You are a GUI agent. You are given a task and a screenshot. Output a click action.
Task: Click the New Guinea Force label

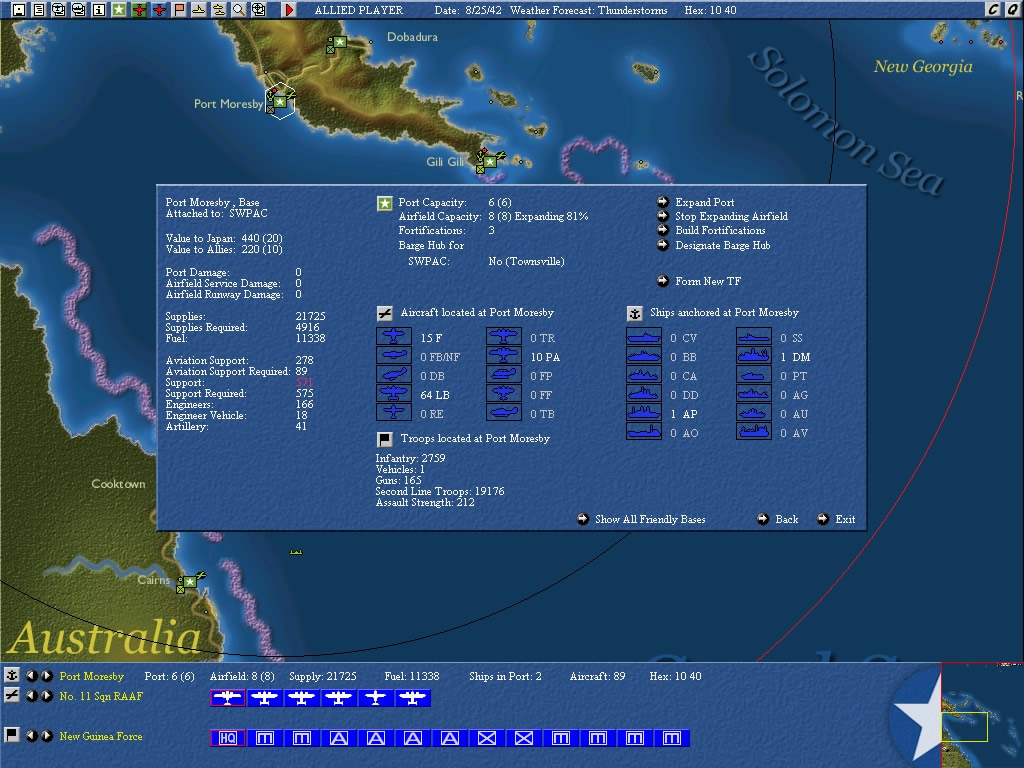click(x=101, y=736)
